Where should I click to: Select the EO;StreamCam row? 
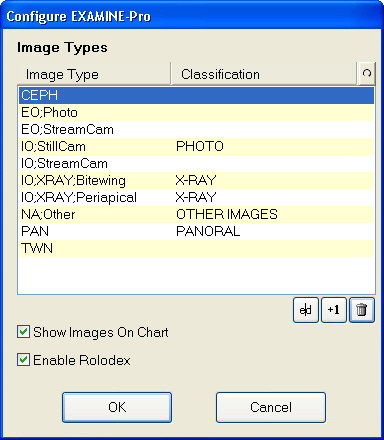pos(196,129)
